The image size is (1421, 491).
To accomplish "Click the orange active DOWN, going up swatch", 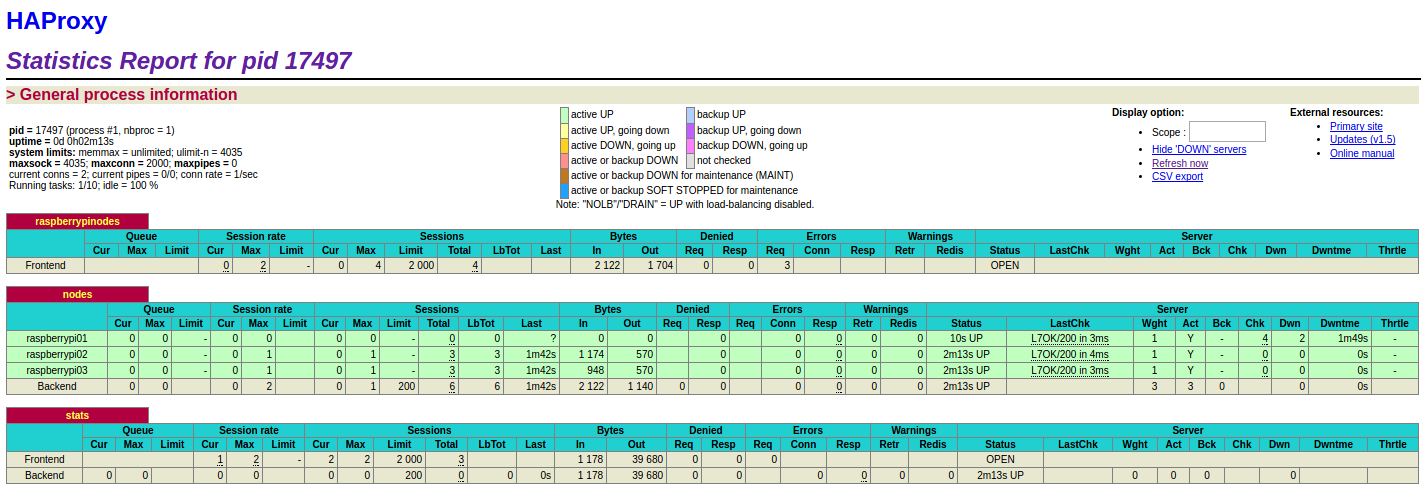I will coord(564,145).
